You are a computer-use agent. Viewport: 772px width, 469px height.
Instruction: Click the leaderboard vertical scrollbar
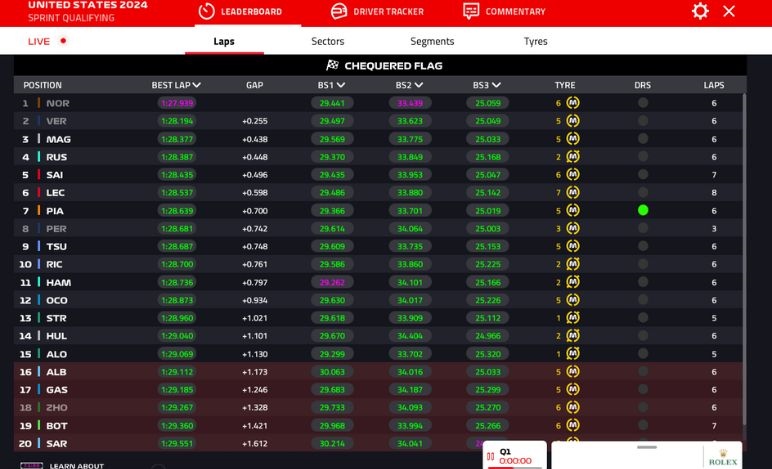click(744, 250)
